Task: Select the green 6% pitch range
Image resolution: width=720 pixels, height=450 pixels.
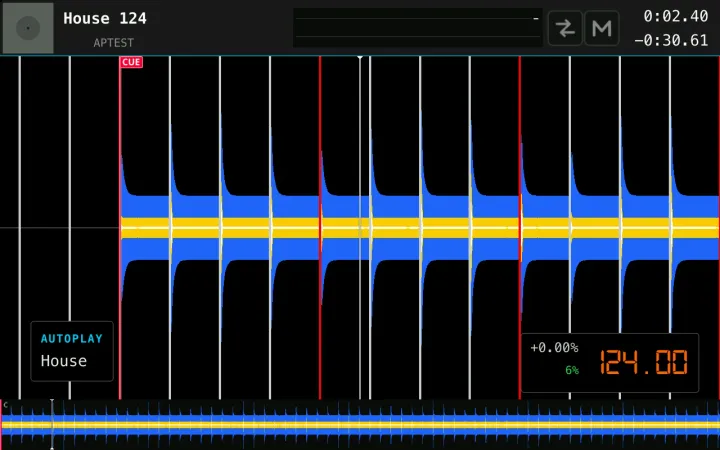Action: pos(572,370)
